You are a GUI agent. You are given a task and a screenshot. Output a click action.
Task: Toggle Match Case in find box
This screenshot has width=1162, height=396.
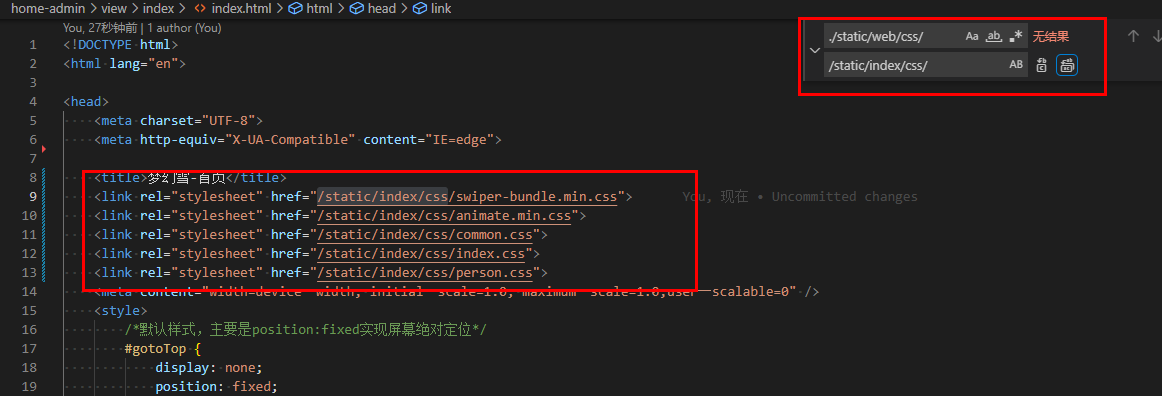click(972, 36)
